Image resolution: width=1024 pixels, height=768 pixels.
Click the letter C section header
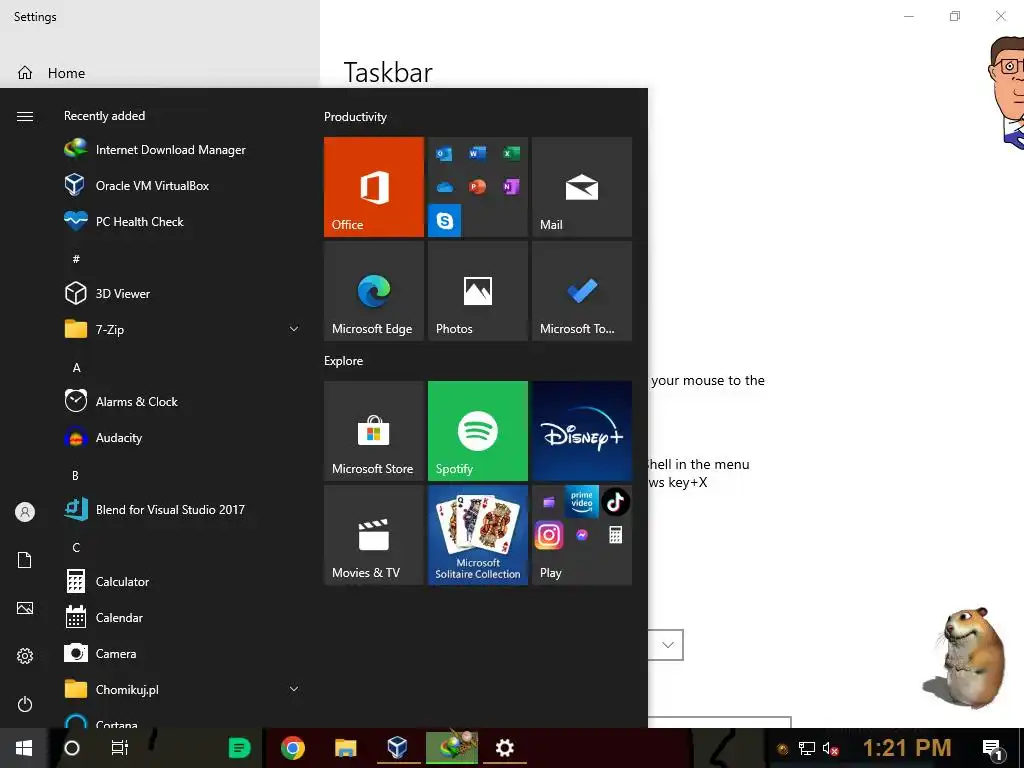[76, 547]
